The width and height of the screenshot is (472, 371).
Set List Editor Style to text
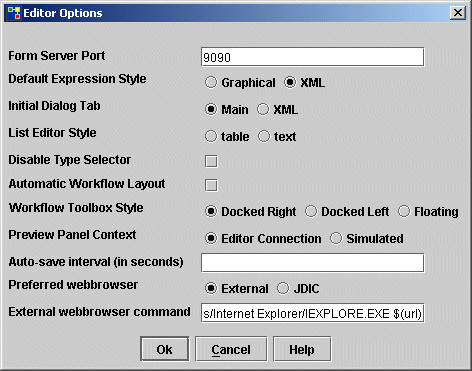click(x=264, y=136)
